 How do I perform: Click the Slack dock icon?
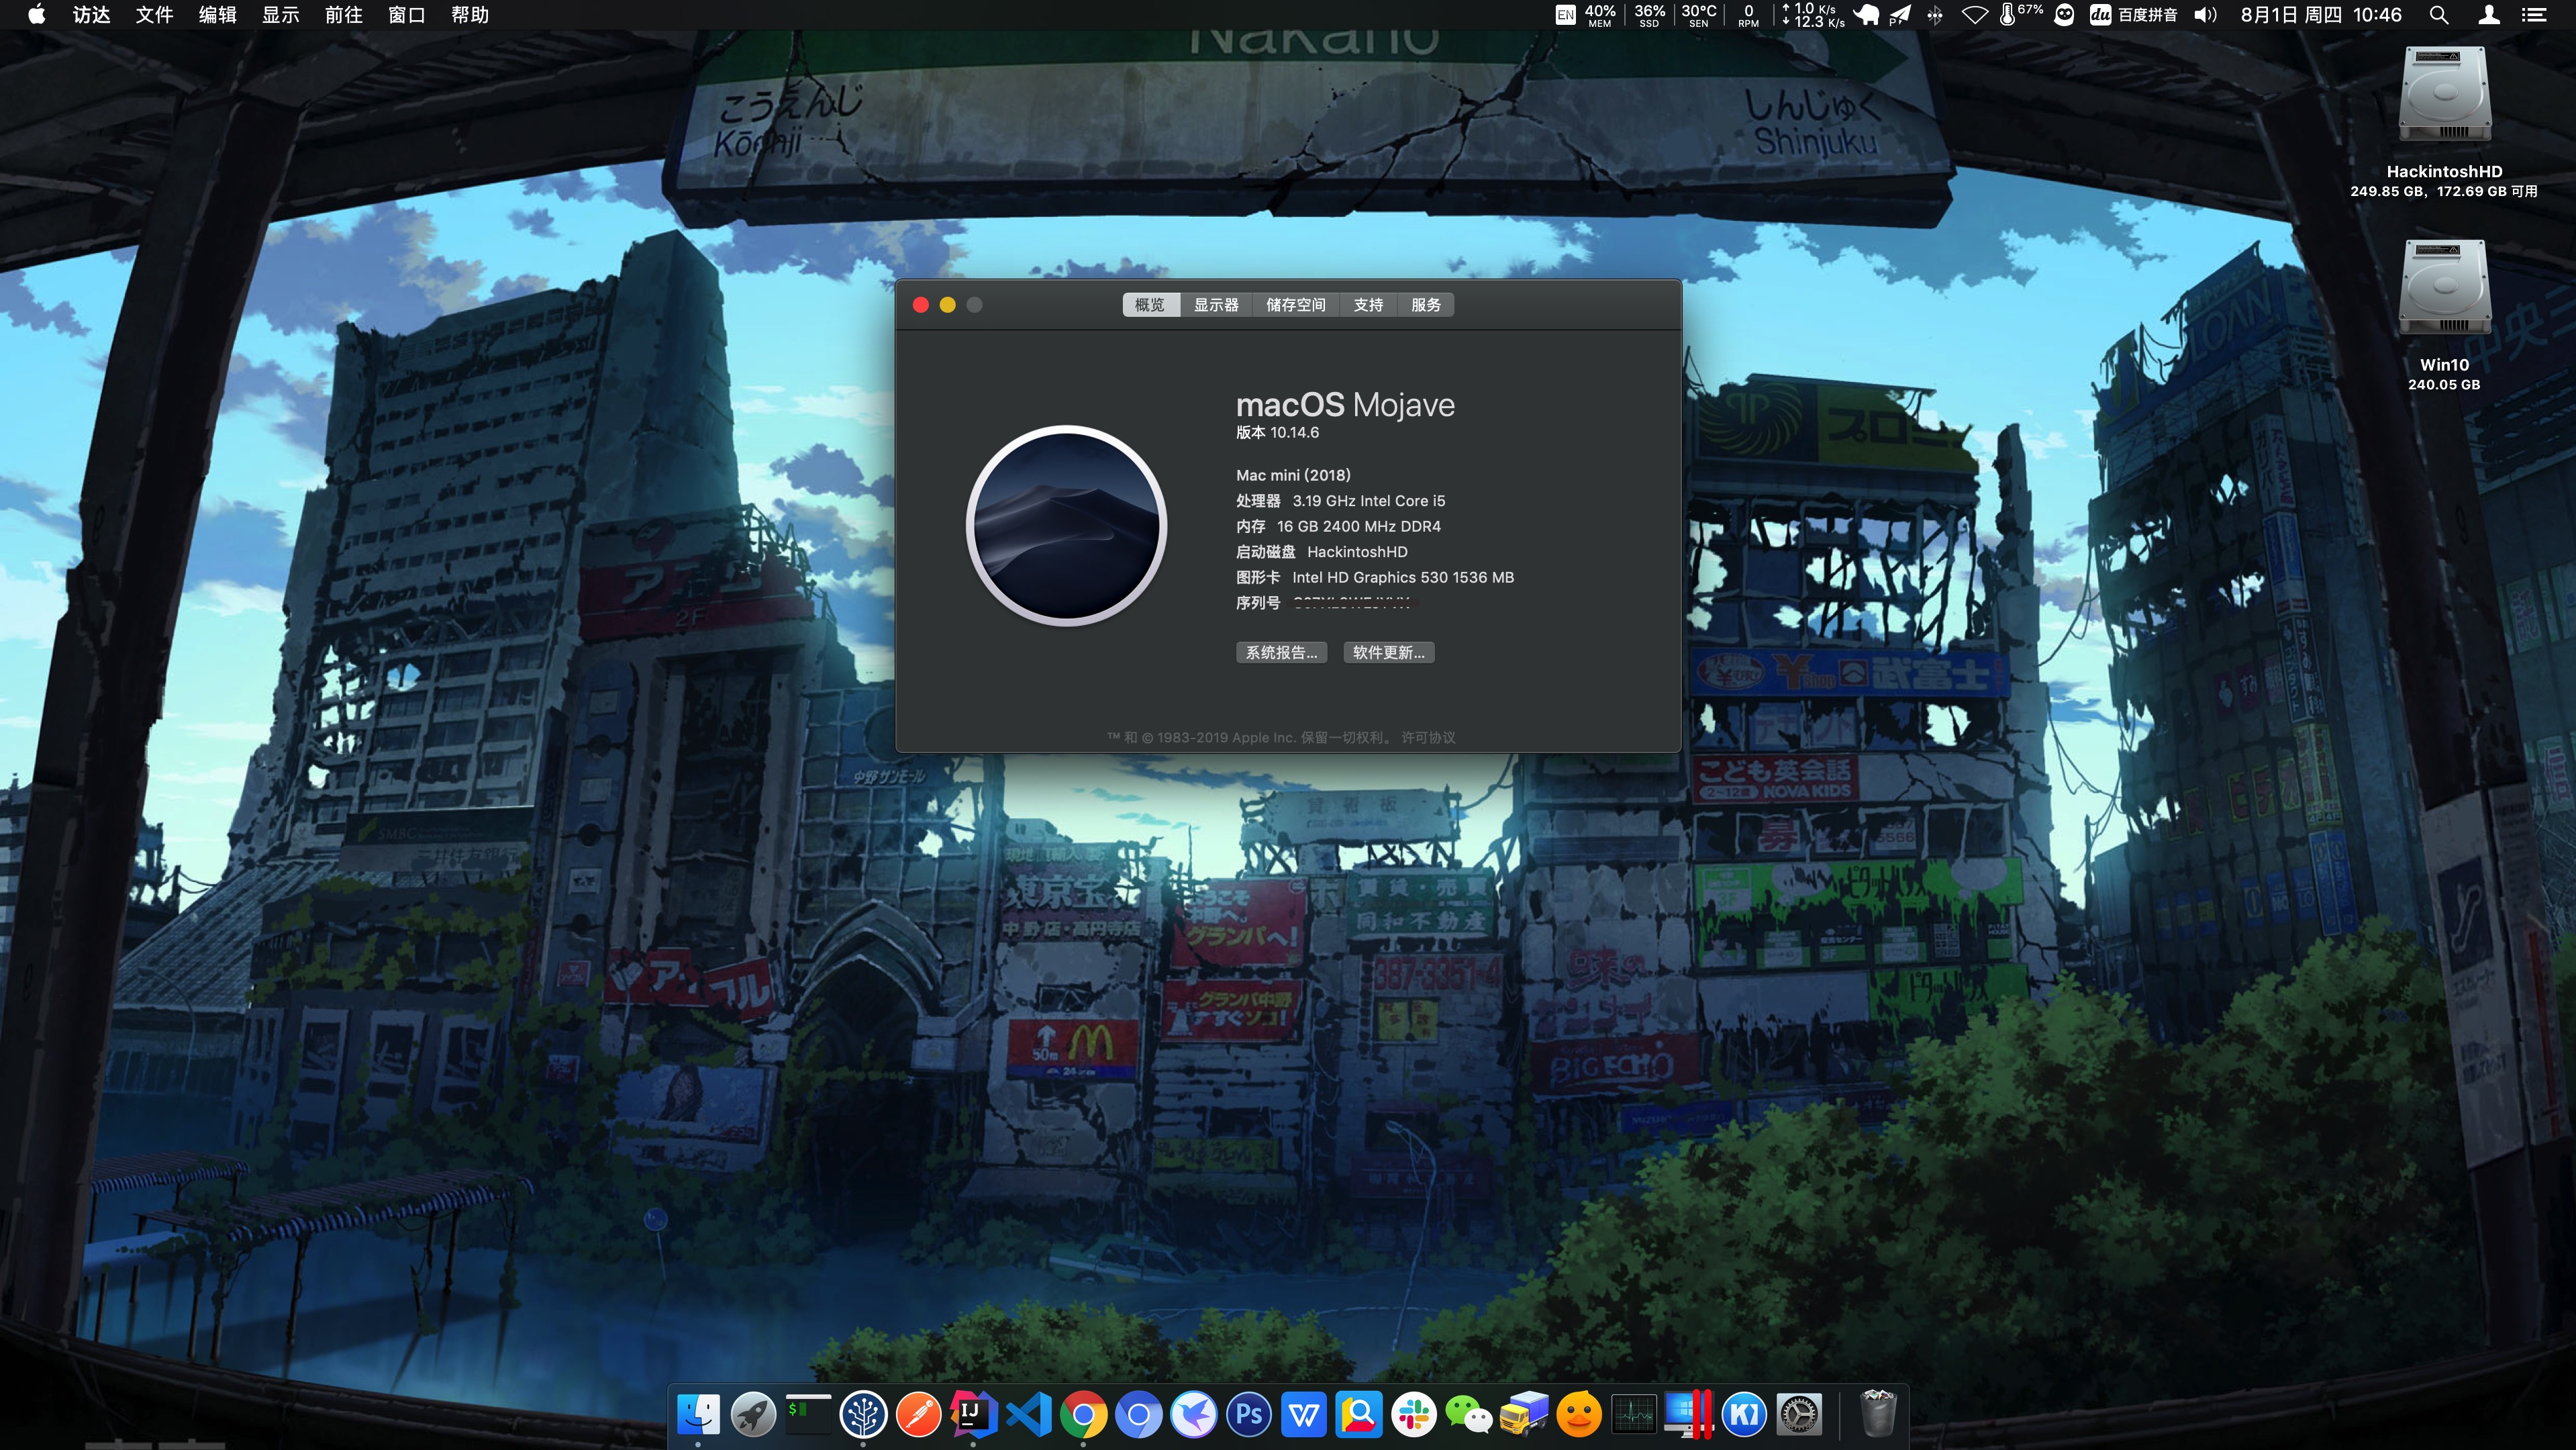[x=1414, y=1415]
